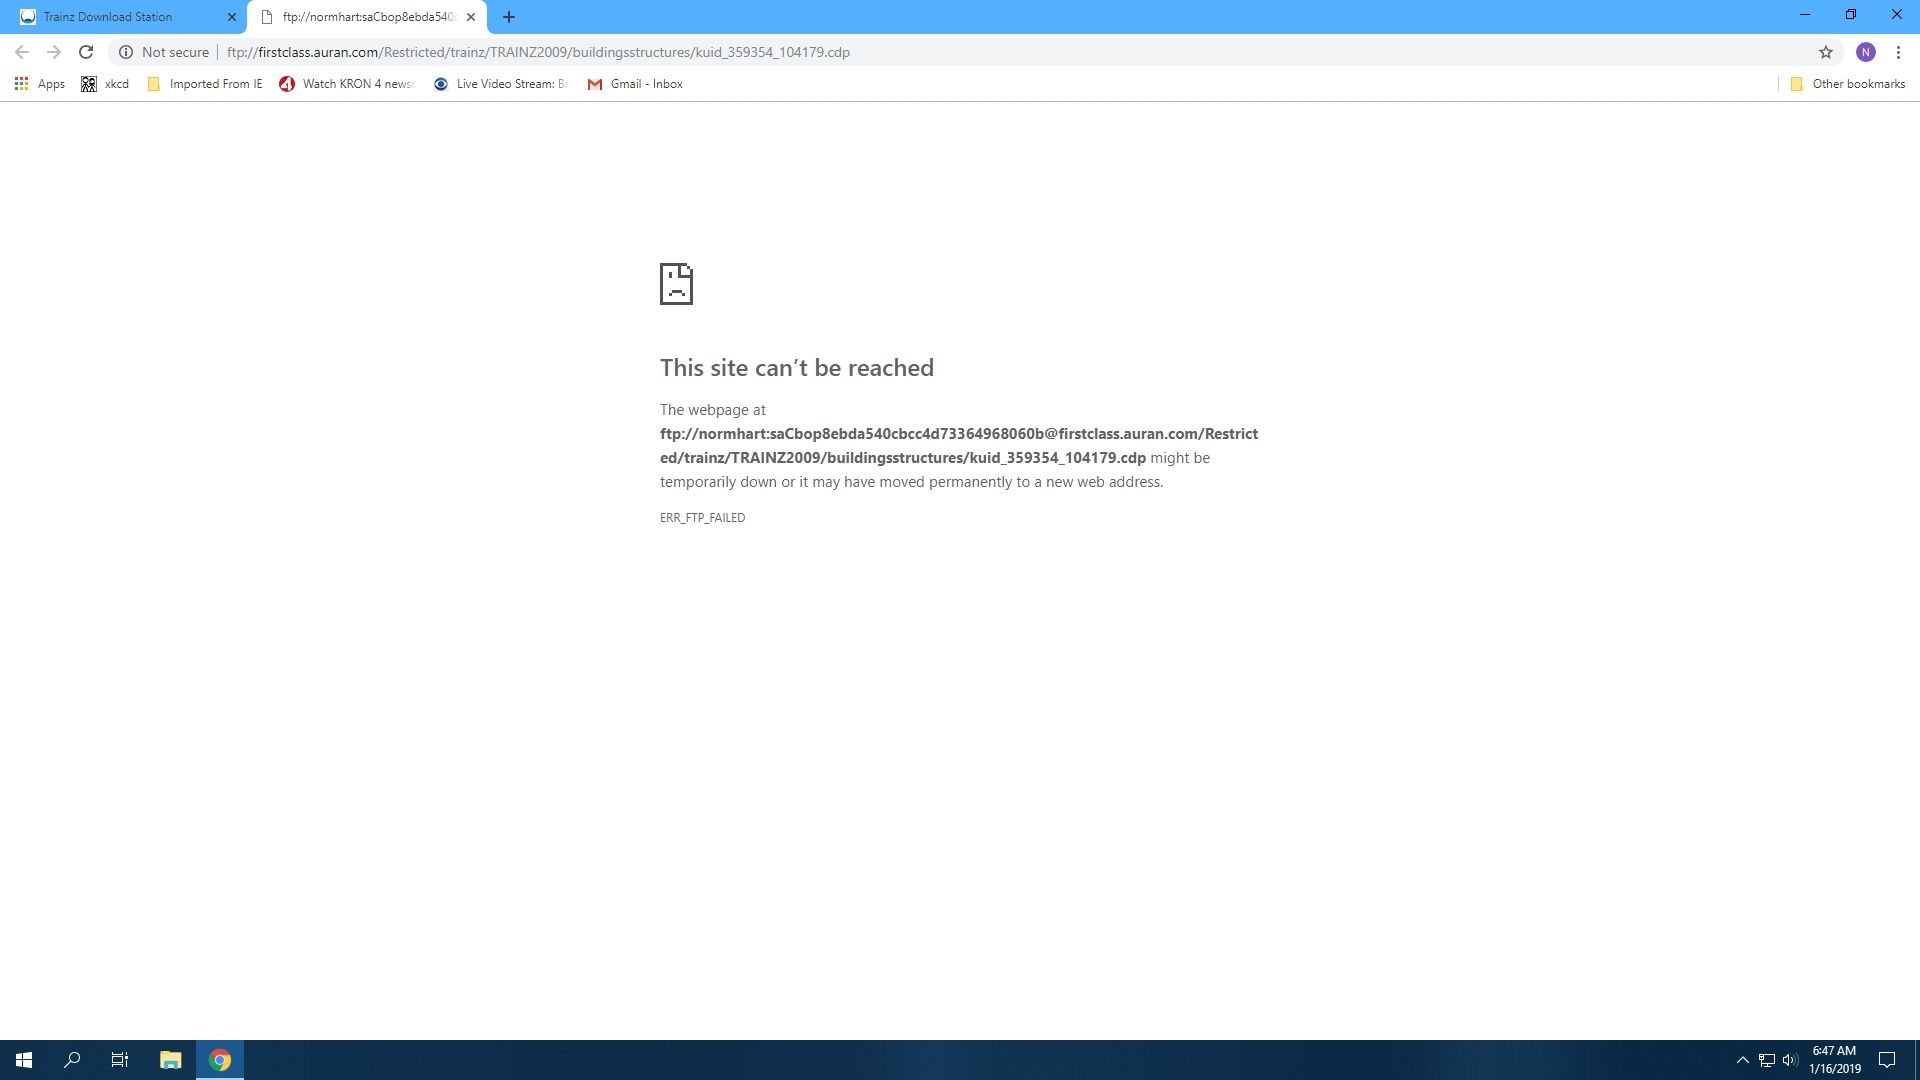This screenshot has width=1920, height=1080.
Task: Expand the Imported From IE folder
Action: pos(205,84)
